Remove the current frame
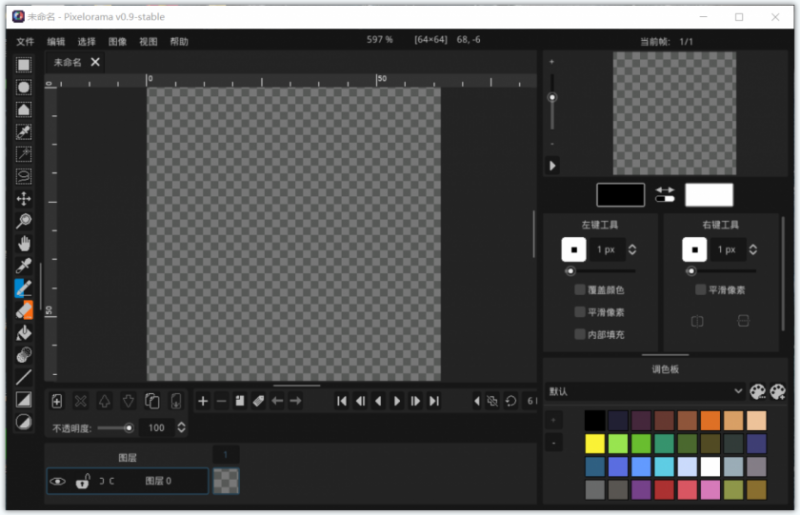The image size is (800, 515). click(221, 401)
